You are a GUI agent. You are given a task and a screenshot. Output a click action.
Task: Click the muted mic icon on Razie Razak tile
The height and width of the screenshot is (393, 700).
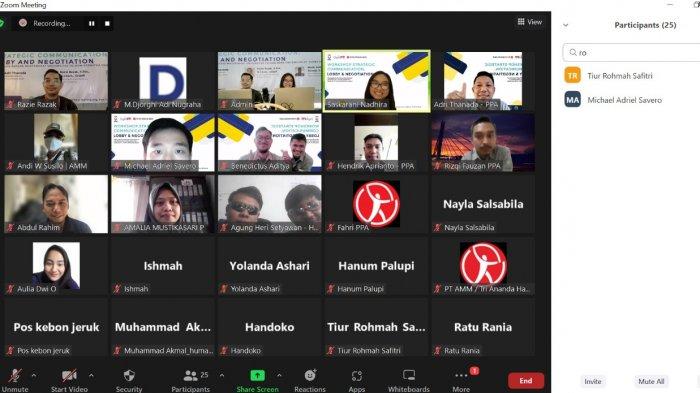tap(10, 105)
